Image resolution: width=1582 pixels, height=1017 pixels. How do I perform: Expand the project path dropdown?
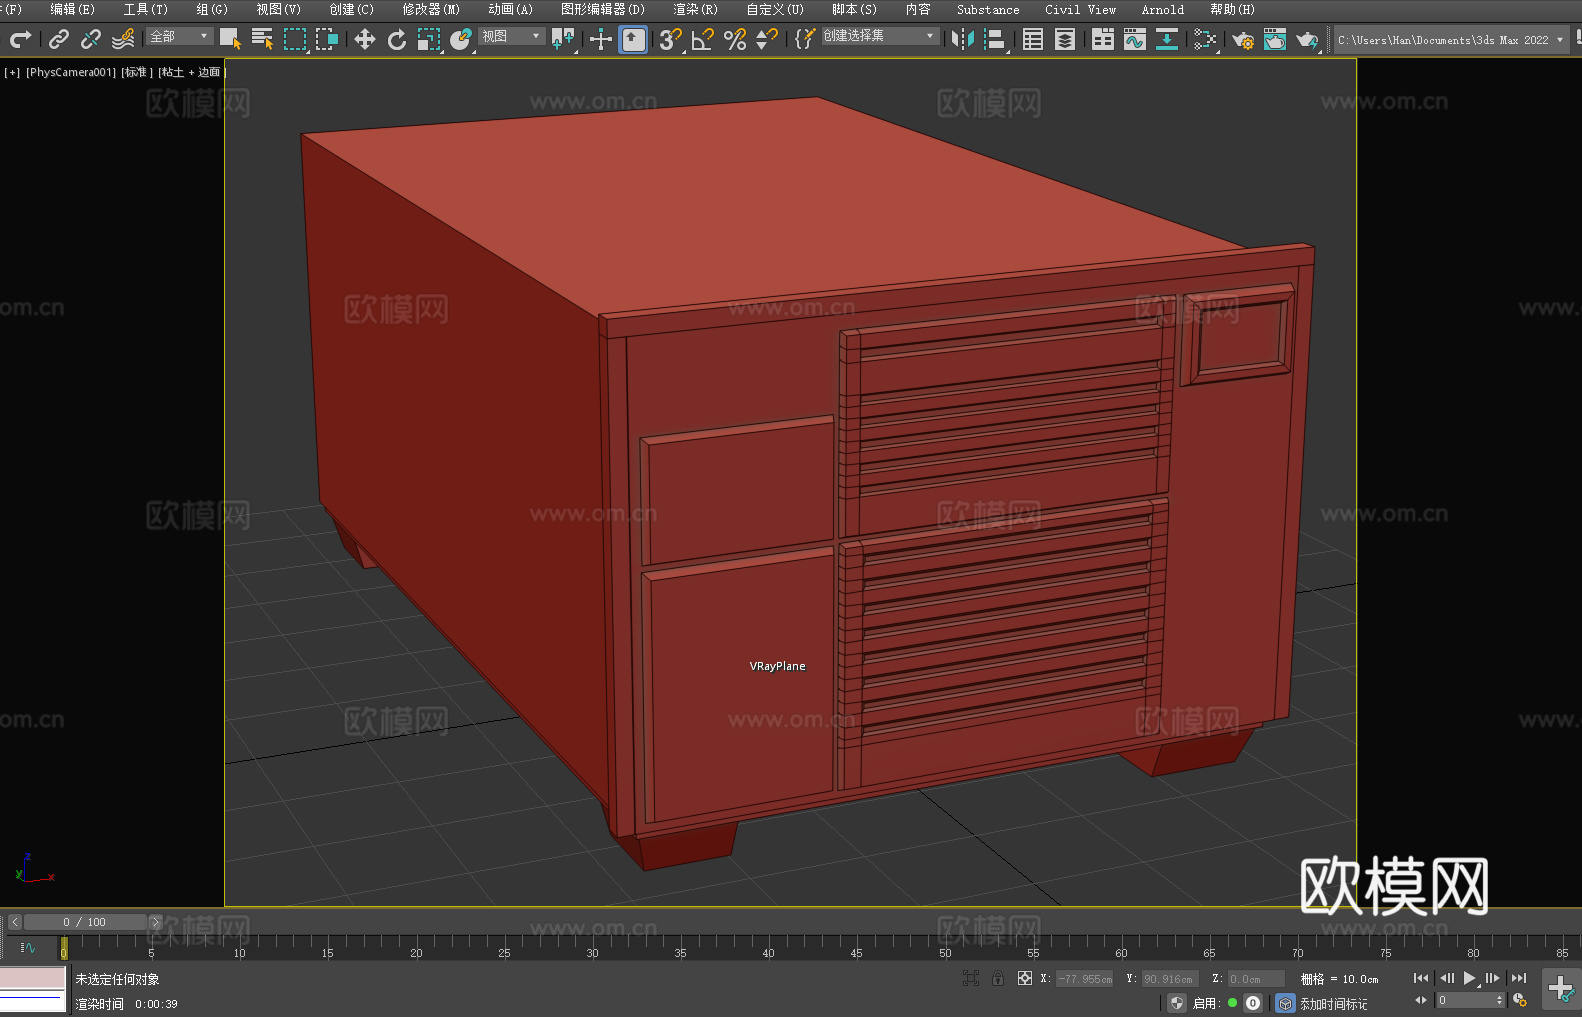click(1560, 40)
